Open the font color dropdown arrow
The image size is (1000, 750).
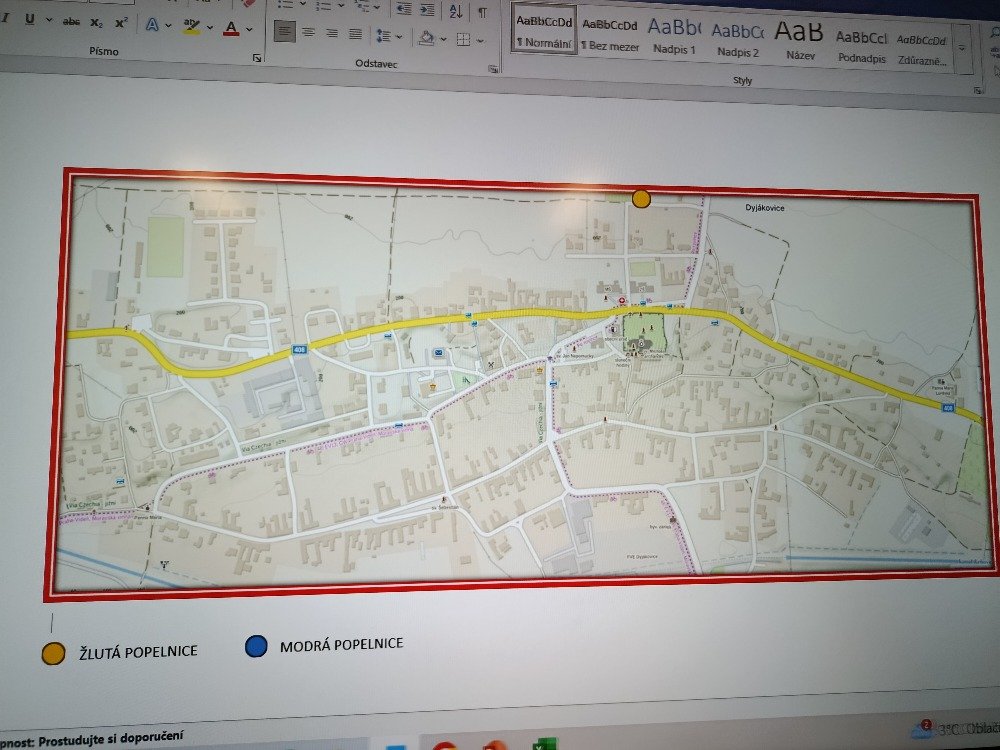(249, 29)
